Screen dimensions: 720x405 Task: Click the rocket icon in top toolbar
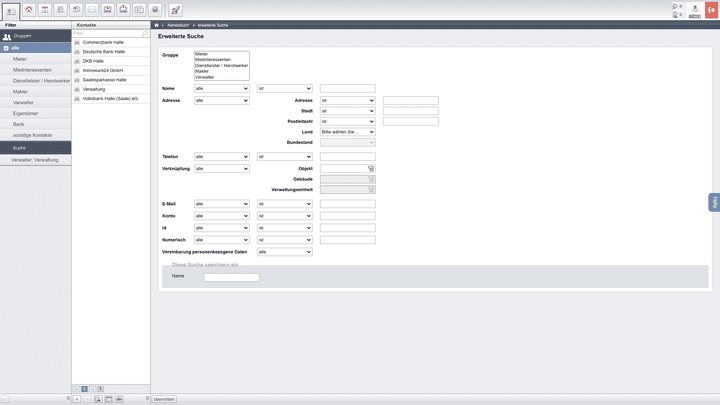coord(175,10)
